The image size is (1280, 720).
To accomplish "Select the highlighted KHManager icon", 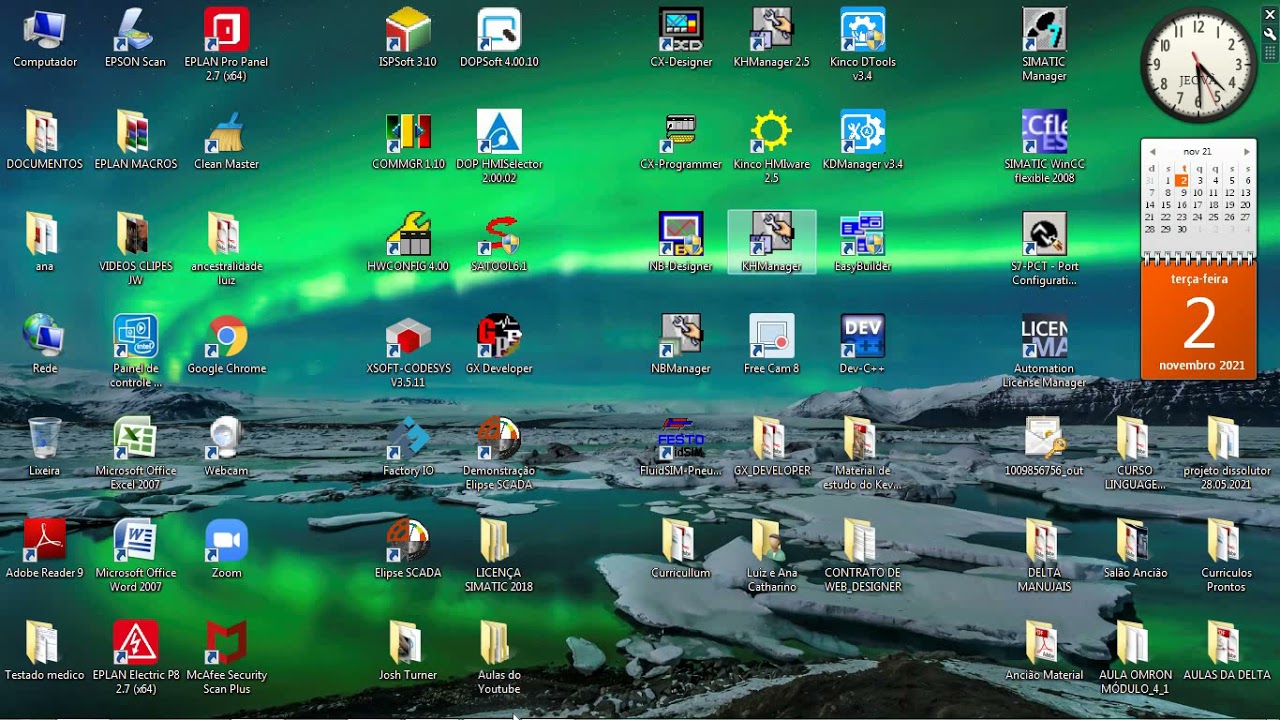I will pos(771,241).
